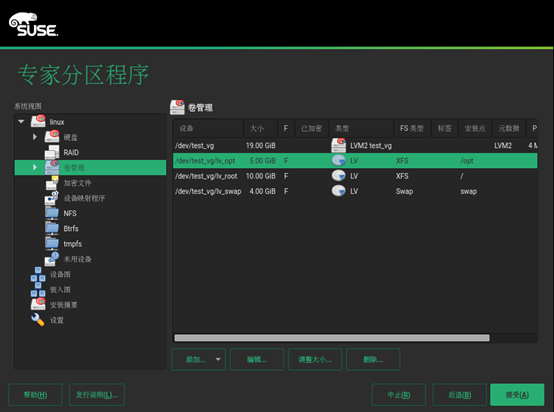
Task: Click the 删除... button
Action: 373,359
